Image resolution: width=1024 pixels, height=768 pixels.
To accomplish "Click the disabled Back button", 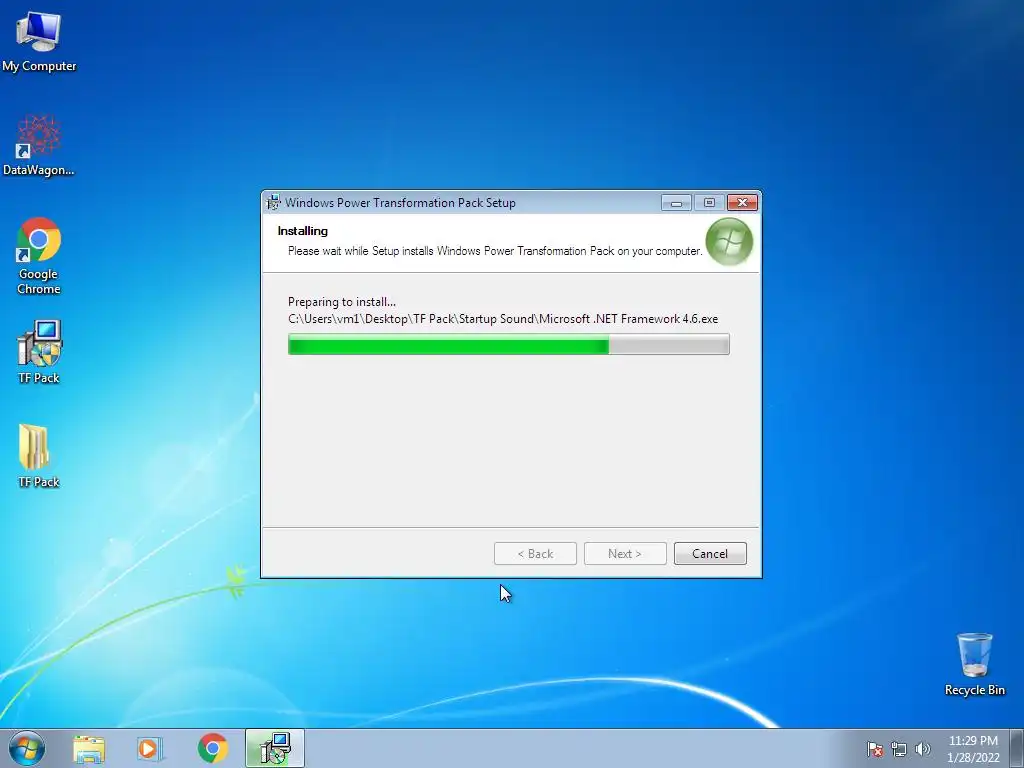I will pos(535,554).
